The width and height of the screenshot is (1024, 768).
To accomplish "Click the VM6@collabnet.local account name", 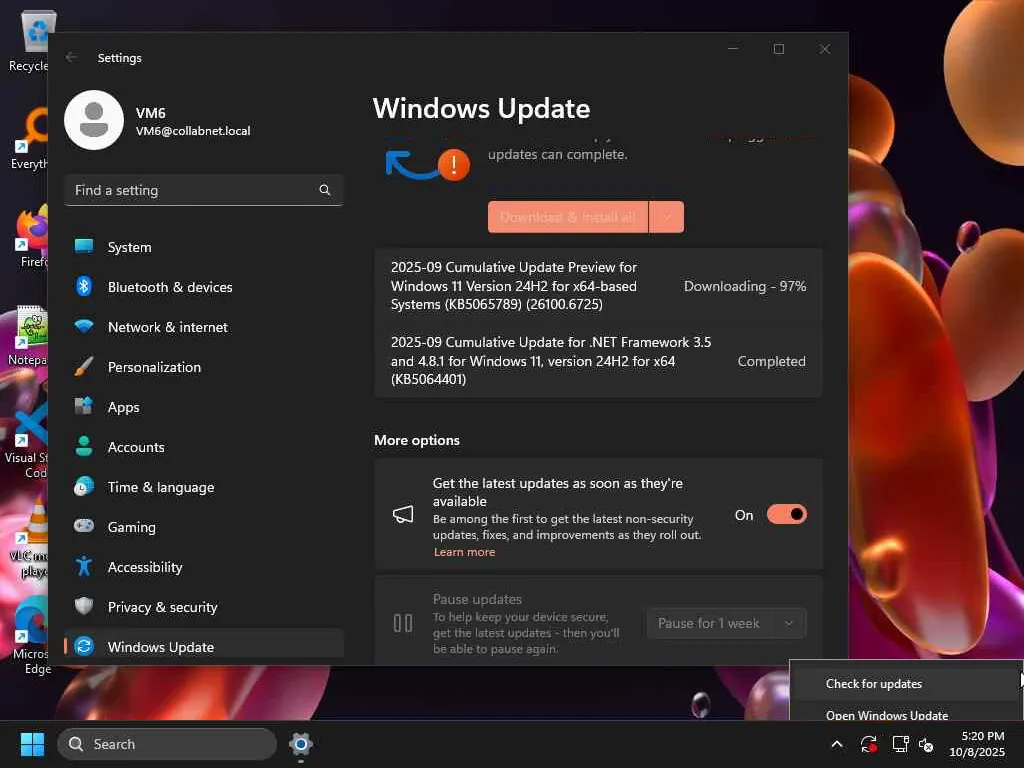I will [193, 131].
